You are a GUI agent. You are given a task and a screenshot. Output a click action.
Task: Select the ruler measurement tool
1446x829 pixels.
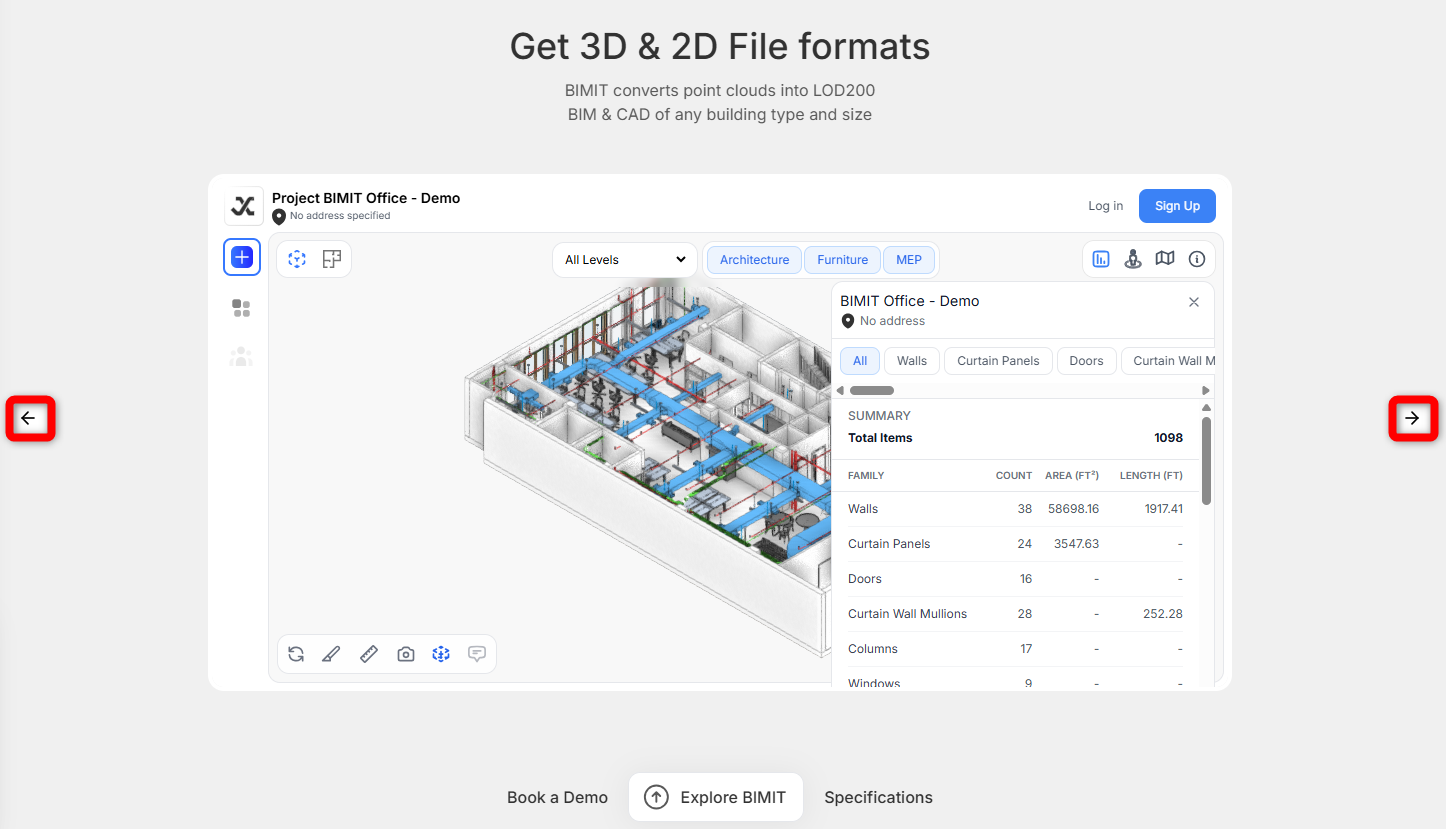[x=369, y=654]
